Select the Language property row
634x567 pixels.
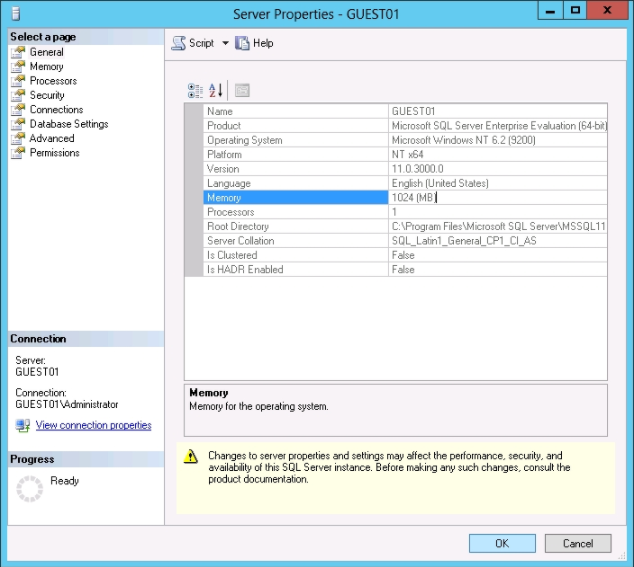click(405, 183)
